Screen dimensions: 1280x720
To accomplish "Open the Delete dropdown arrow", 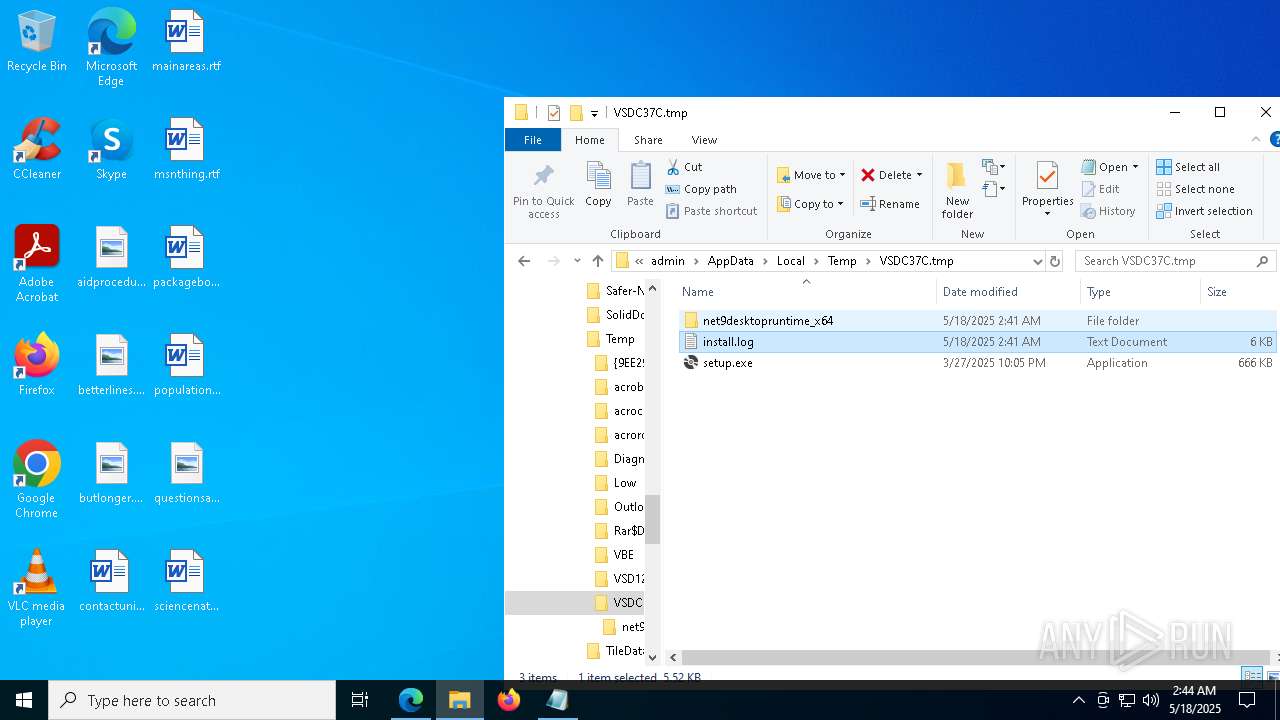I will click(x=919, y=175).
